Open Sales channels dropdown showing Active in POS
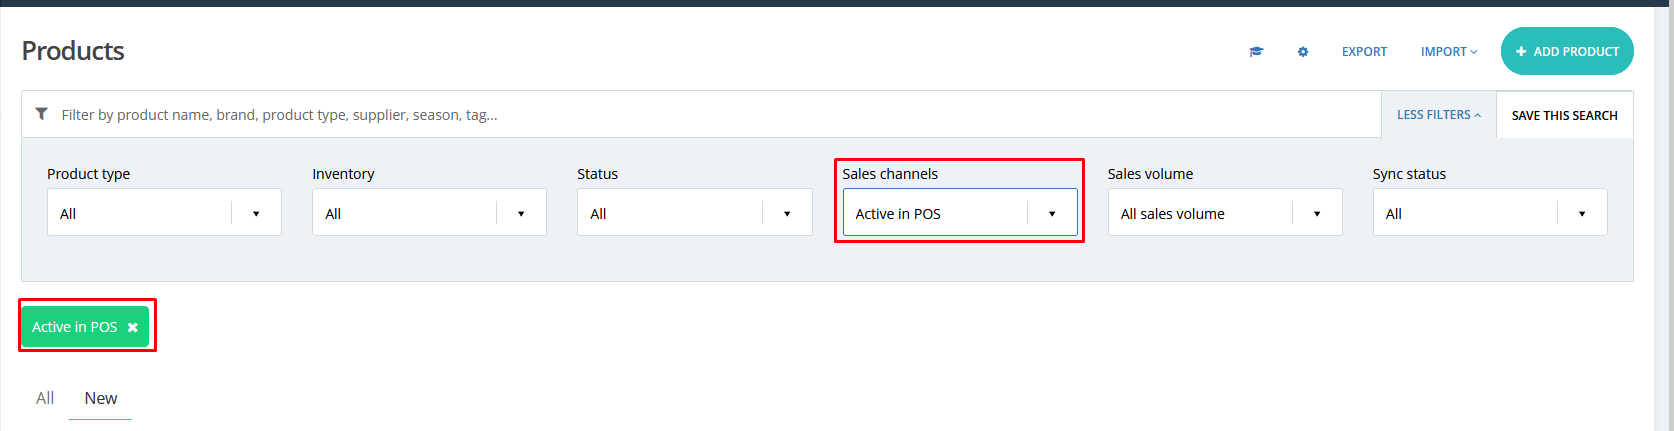This screenshot has height=431, width=1674. (959, 213)
